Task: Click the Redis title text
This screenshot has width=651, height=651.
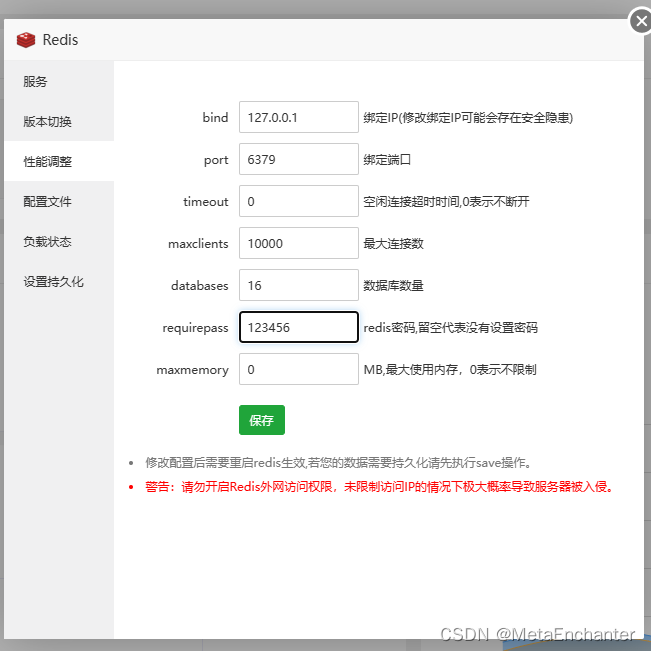Action: coord(60,40)
